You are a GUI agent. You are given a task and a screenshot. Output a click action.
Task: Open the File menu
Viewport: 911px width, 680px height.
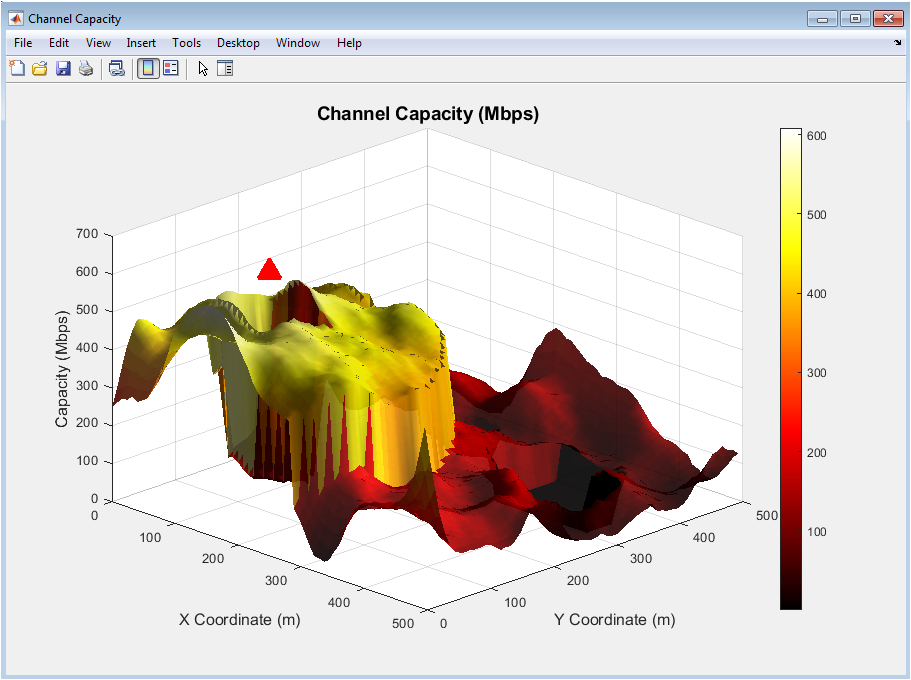[x=23, y=43]
